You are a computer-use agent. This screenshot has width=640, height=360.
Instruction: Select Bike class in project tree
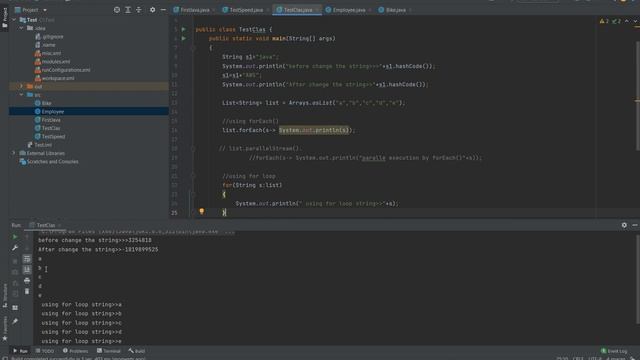pos(47,103)
